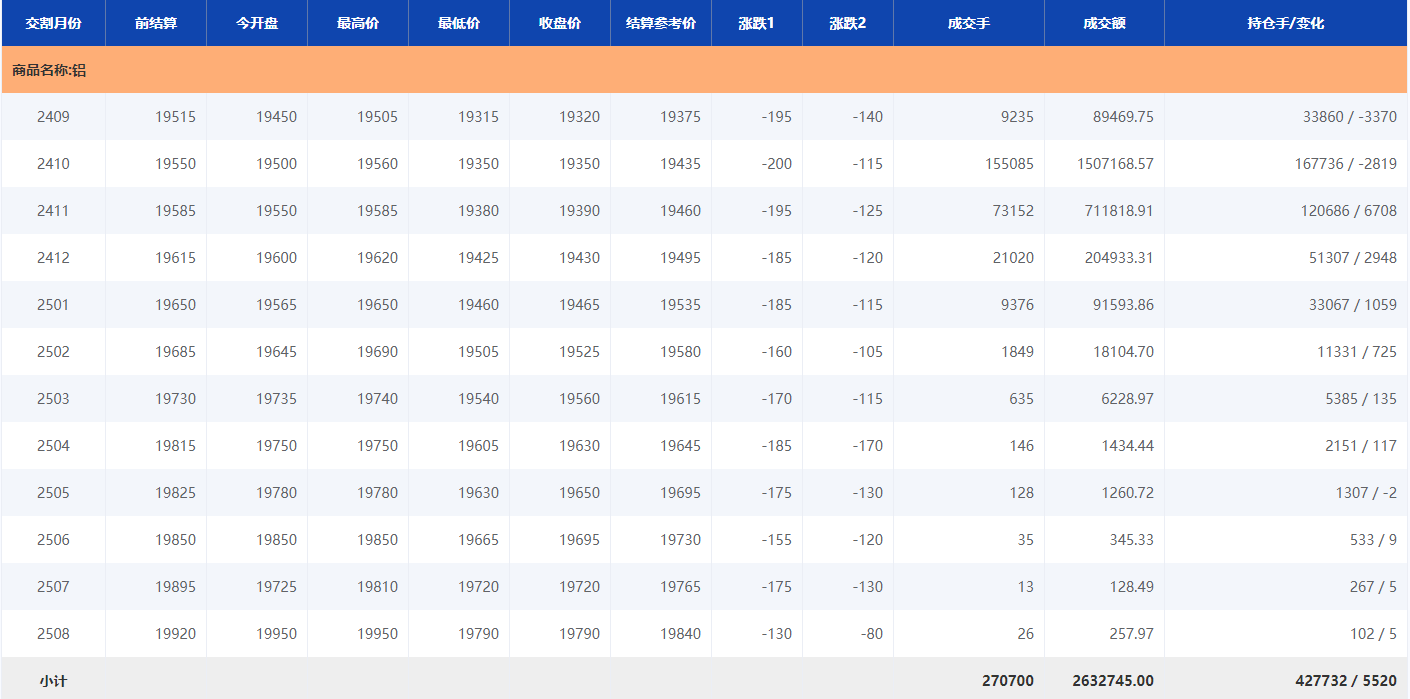
Task: Click the 商品名称:铝 group row
Action: tap(49, 70)
